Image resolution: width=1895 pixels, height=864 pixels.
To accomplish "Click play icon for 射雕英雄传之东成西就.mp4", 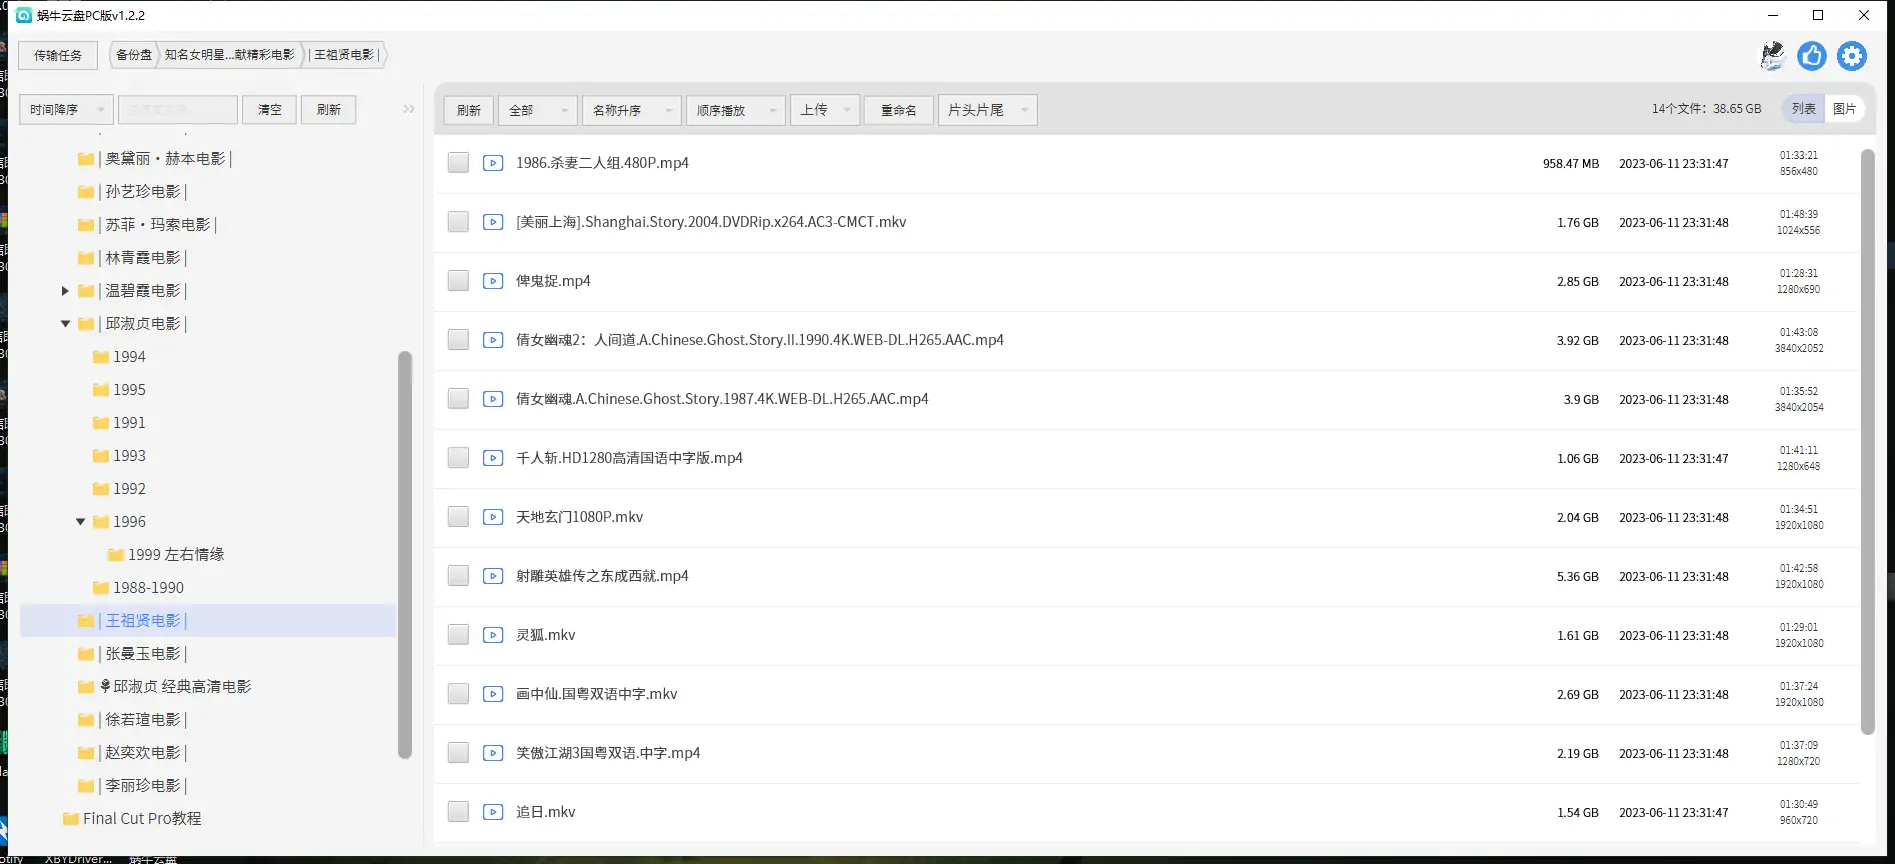I will (x=493, y=576).
